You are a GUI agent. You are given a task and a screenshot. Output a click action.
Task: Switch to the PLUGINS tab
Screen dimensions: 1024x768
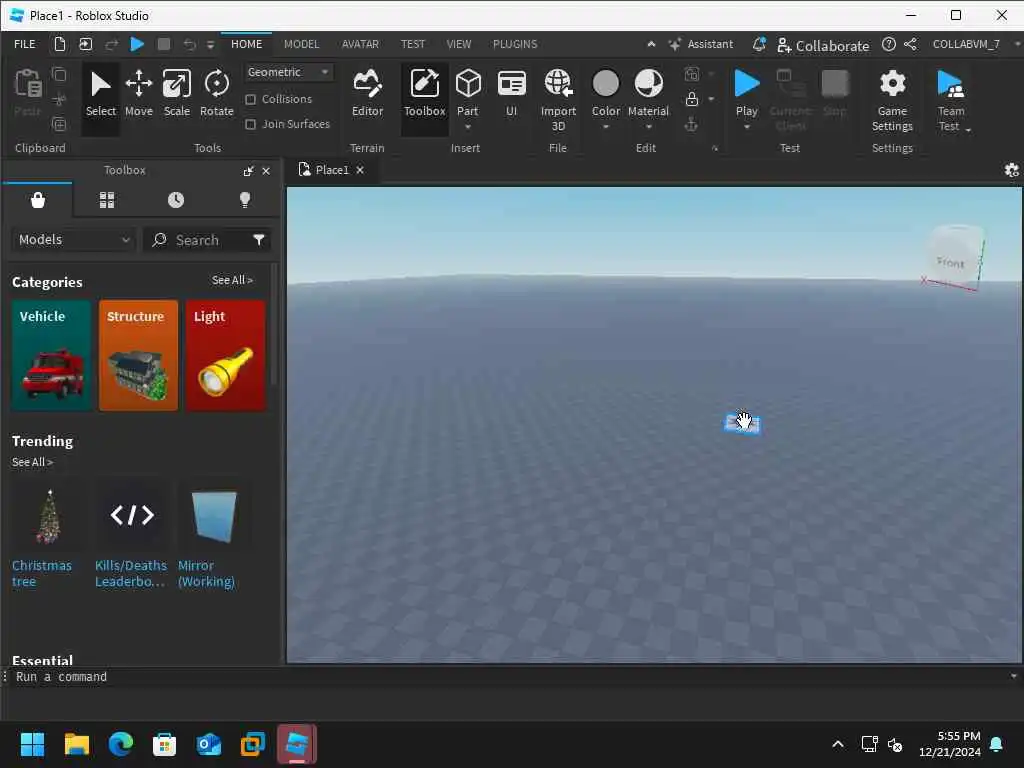point(515,44)
